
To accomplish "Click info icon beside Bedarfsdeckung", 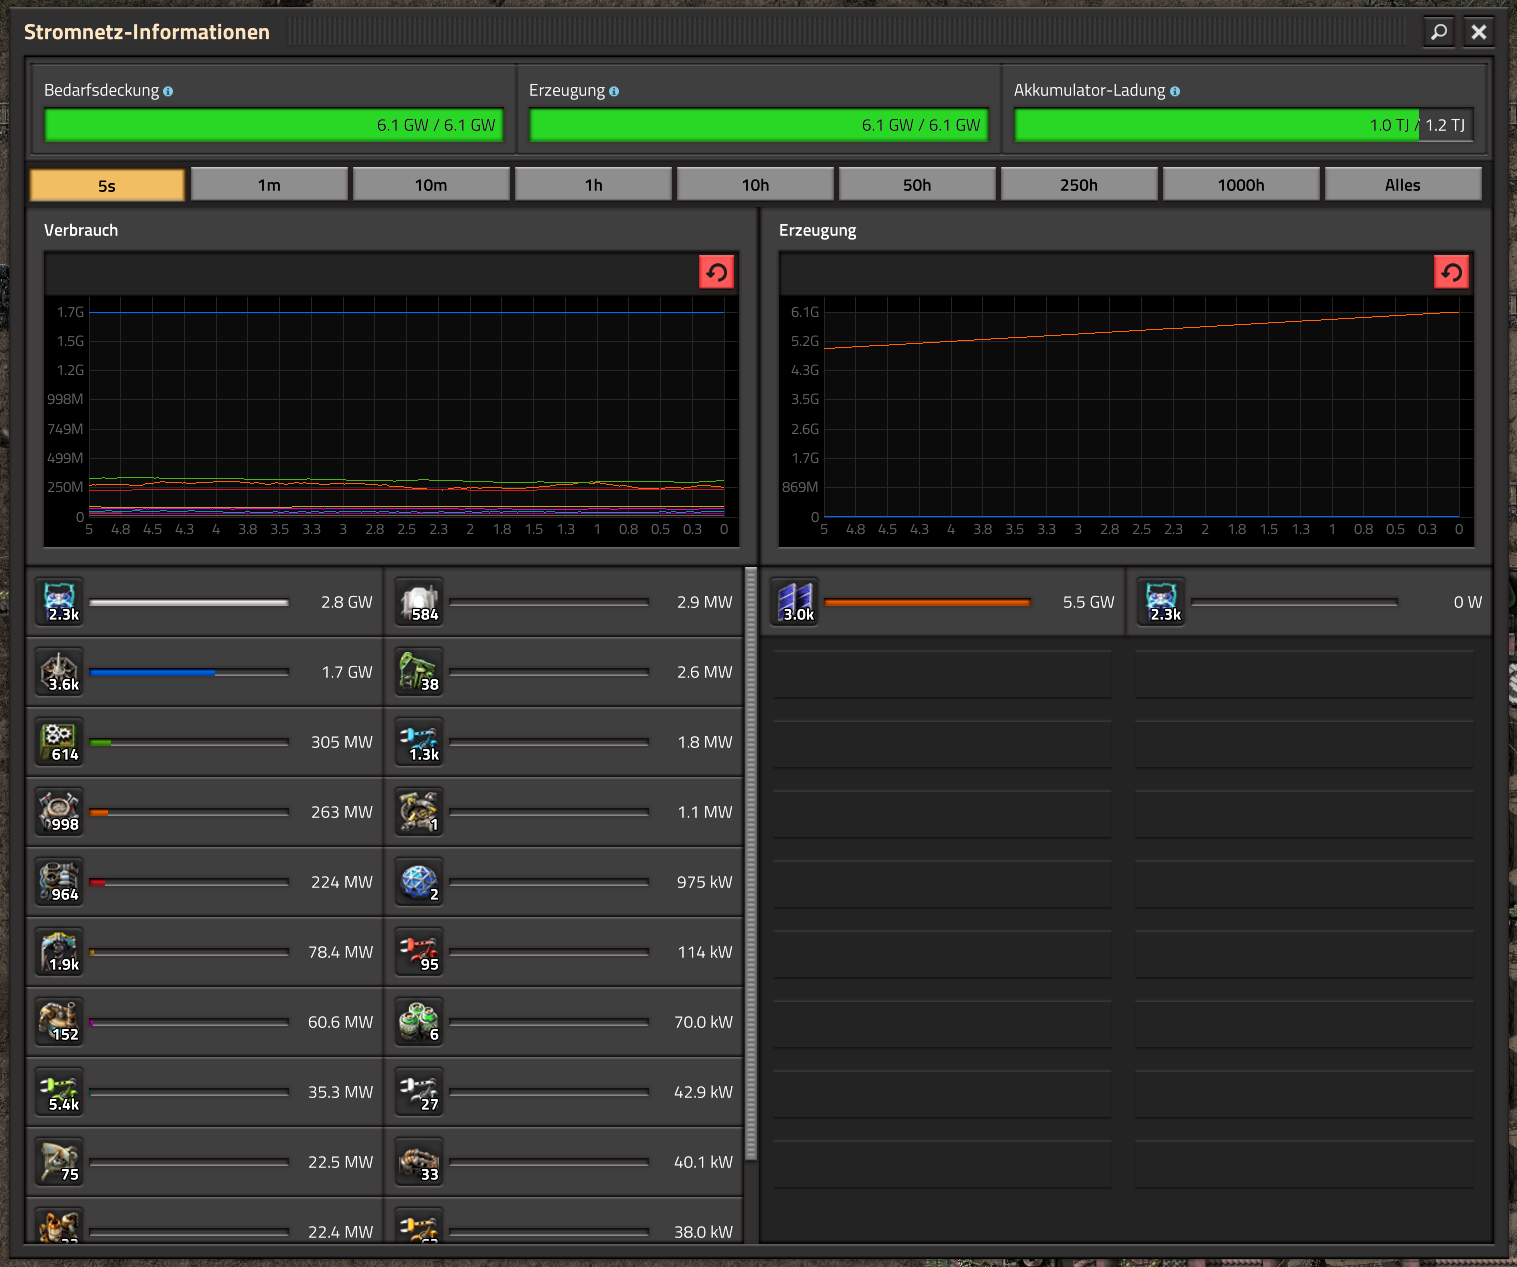I will click(x=168, y=91).
